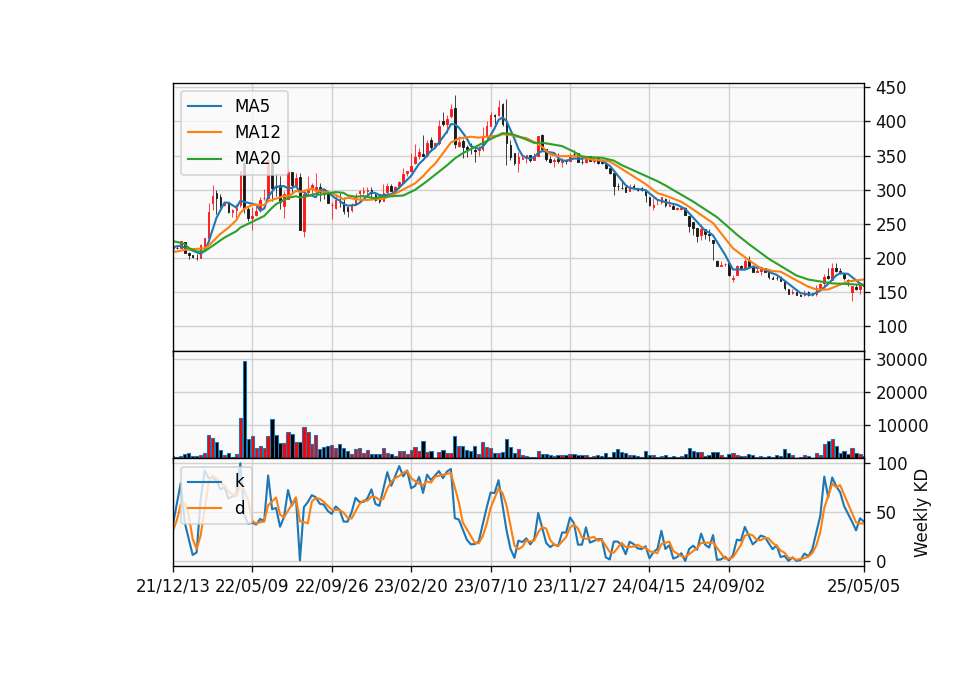The image size is (960, 690).
Task: Click the green MA20 legend line swatch
Action: 204,159
